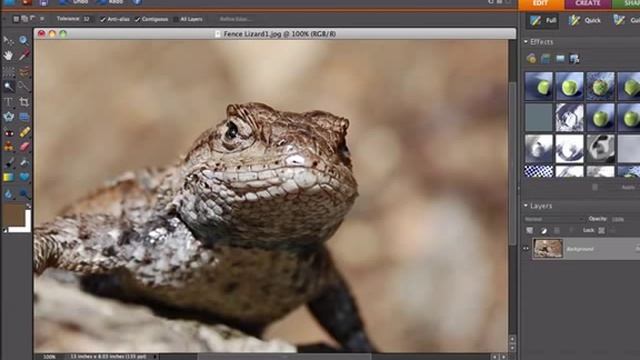The width and height of the screenshot is (640, 360).
Task: Collapse the Layers panel
Action: [x=526, y=206]
